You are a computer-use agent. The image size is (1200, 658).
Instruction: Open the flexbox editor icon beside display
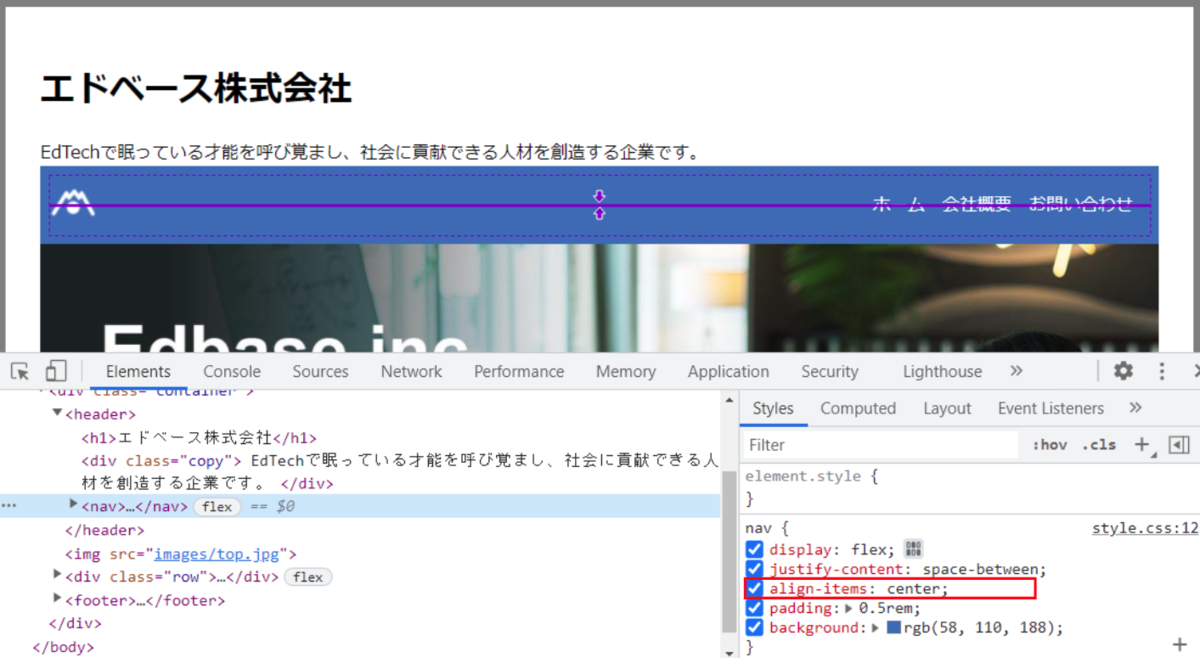[913, 548]
